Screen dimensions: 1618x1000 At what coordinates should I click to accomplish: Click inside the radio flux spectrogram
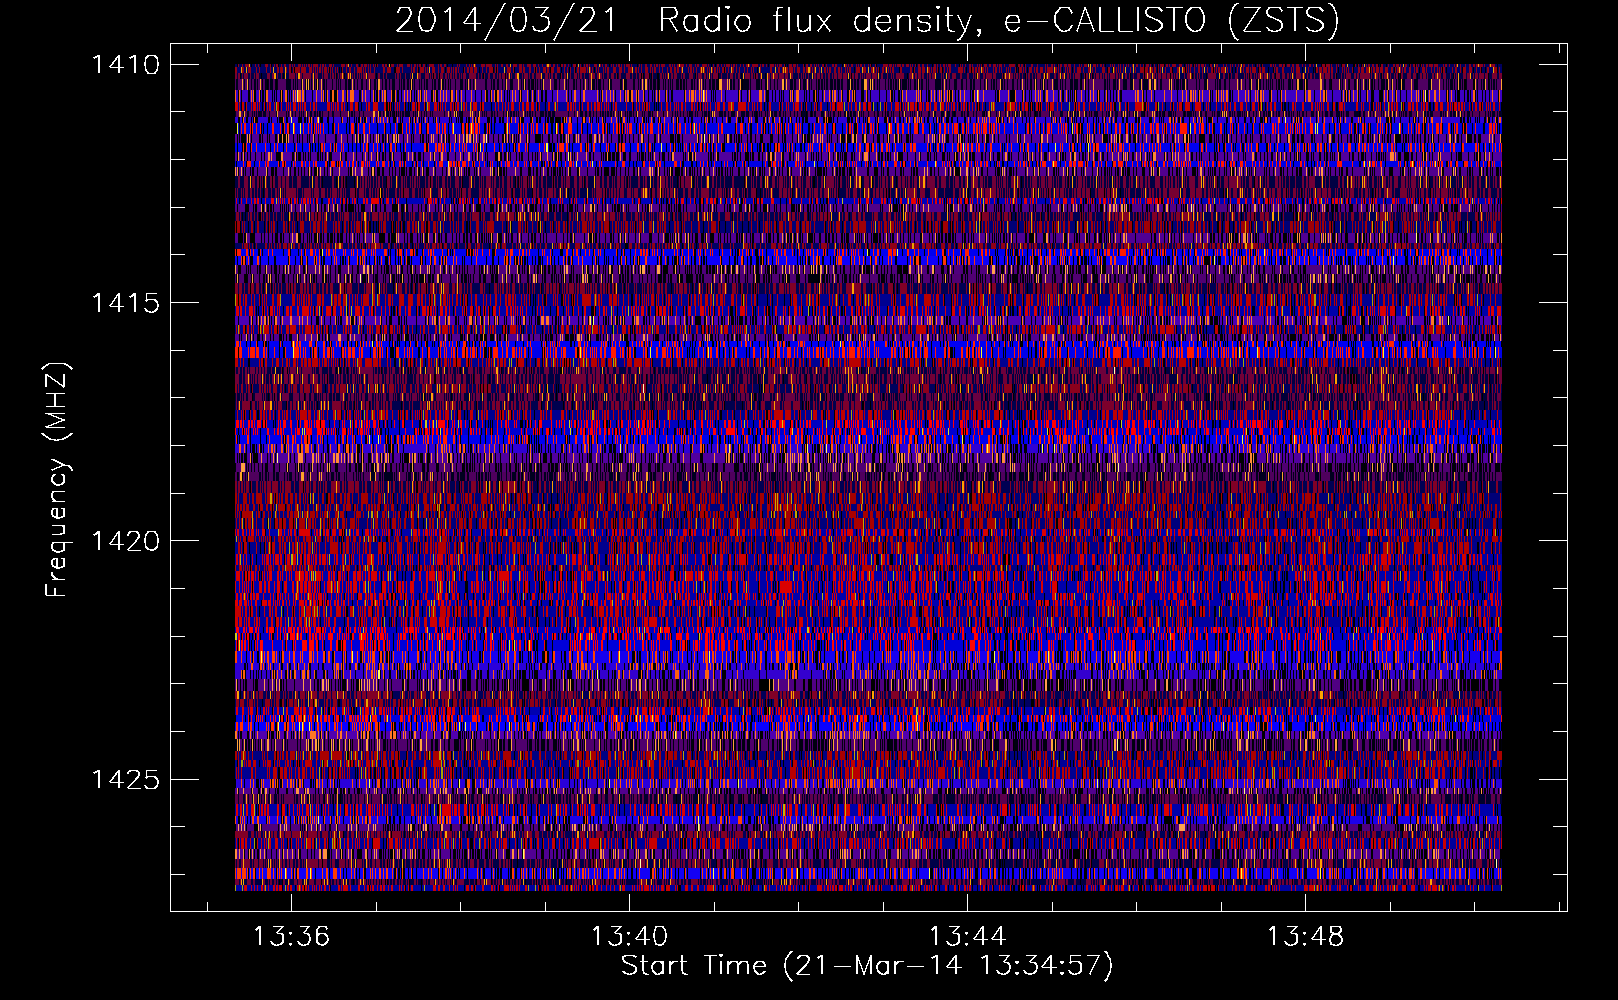click(868, 477)
